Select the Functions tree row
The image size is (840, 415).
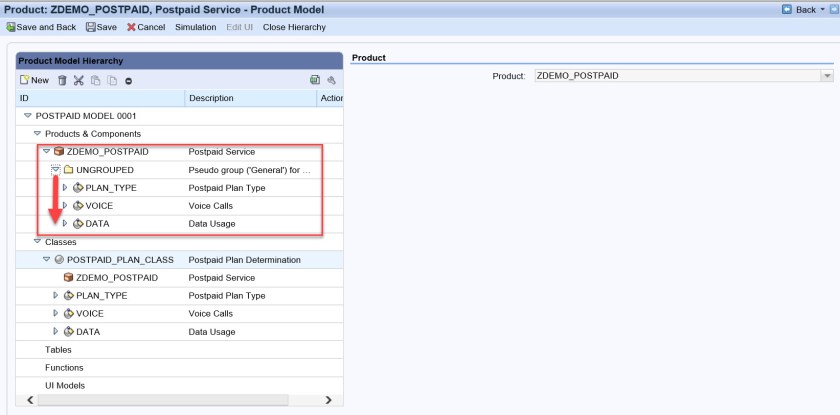[179, 367]
